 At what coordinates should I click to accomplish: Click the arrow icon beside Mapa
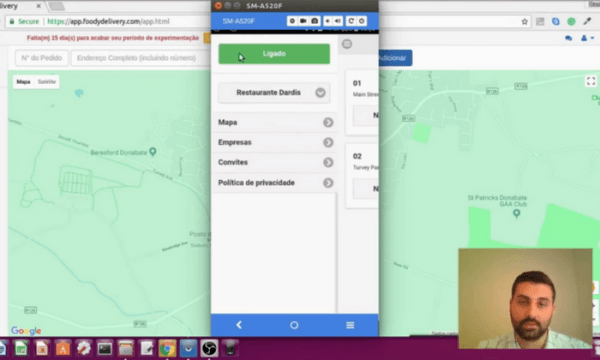328,122
